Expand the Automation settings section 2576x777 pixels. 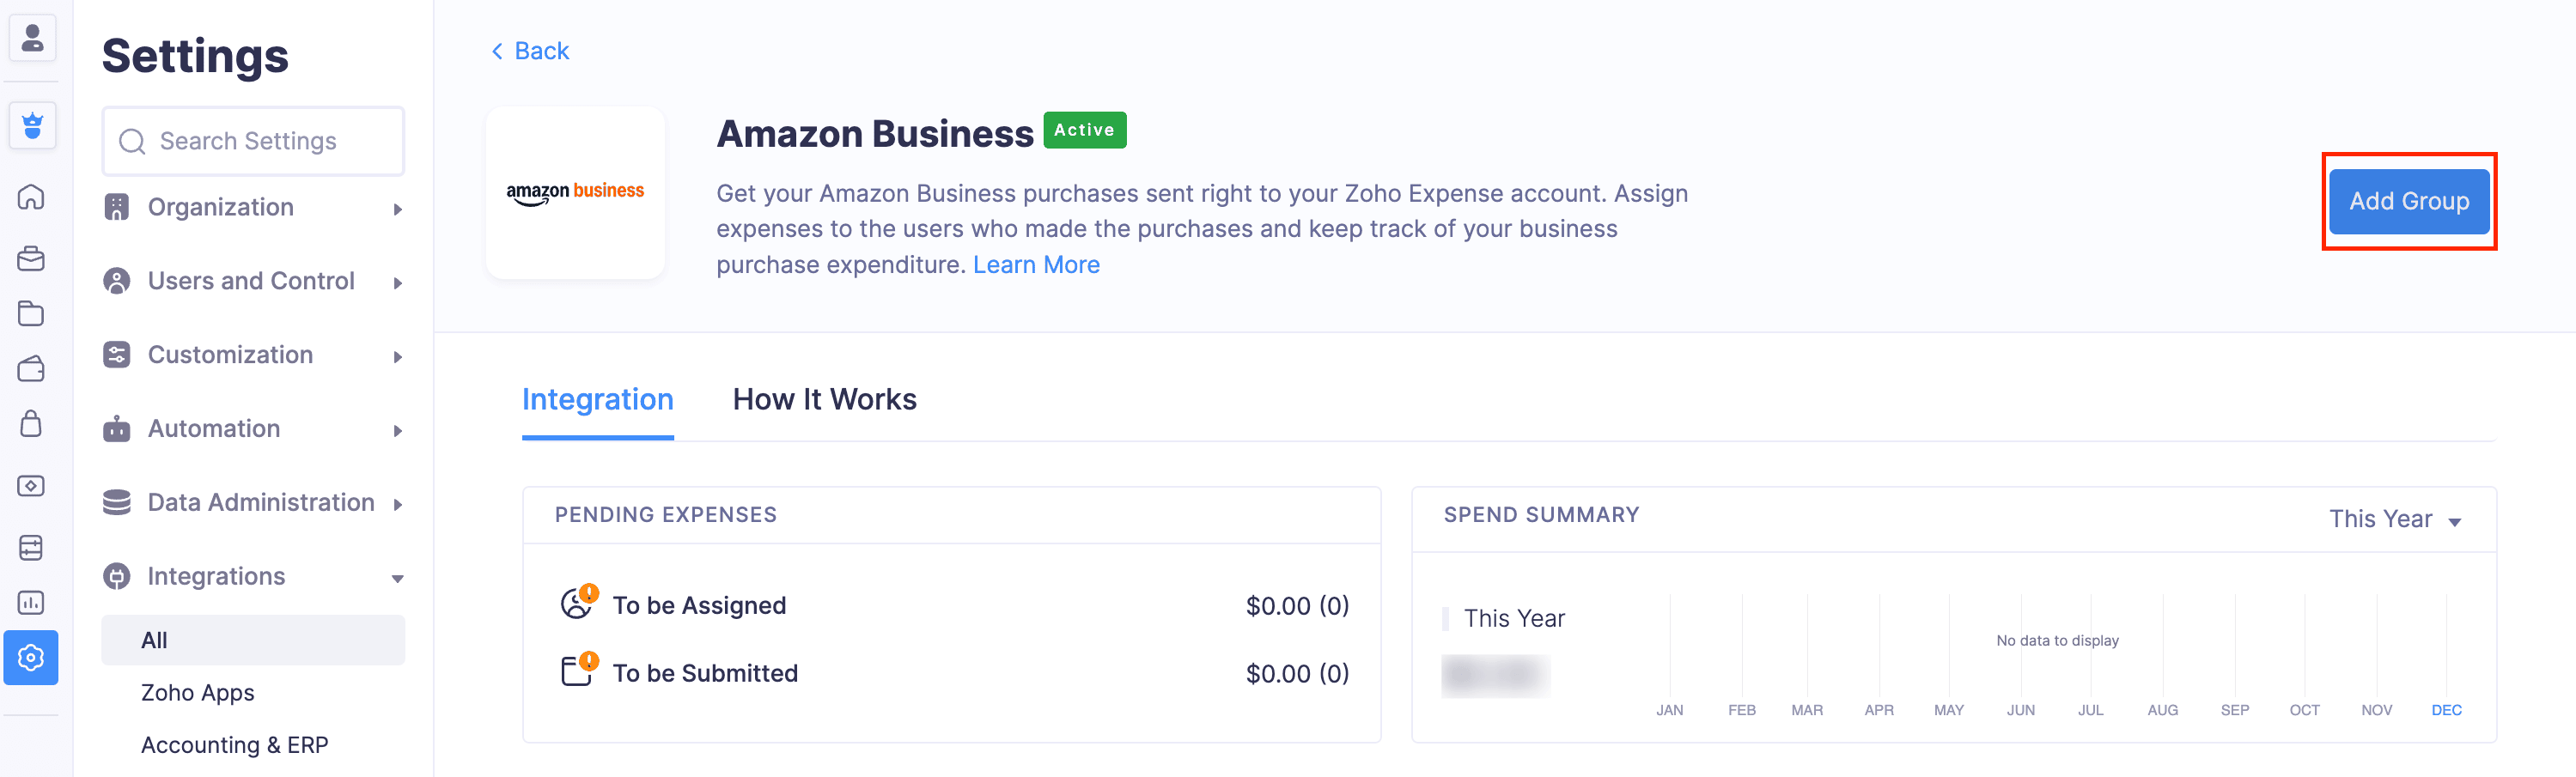point(253,429)
